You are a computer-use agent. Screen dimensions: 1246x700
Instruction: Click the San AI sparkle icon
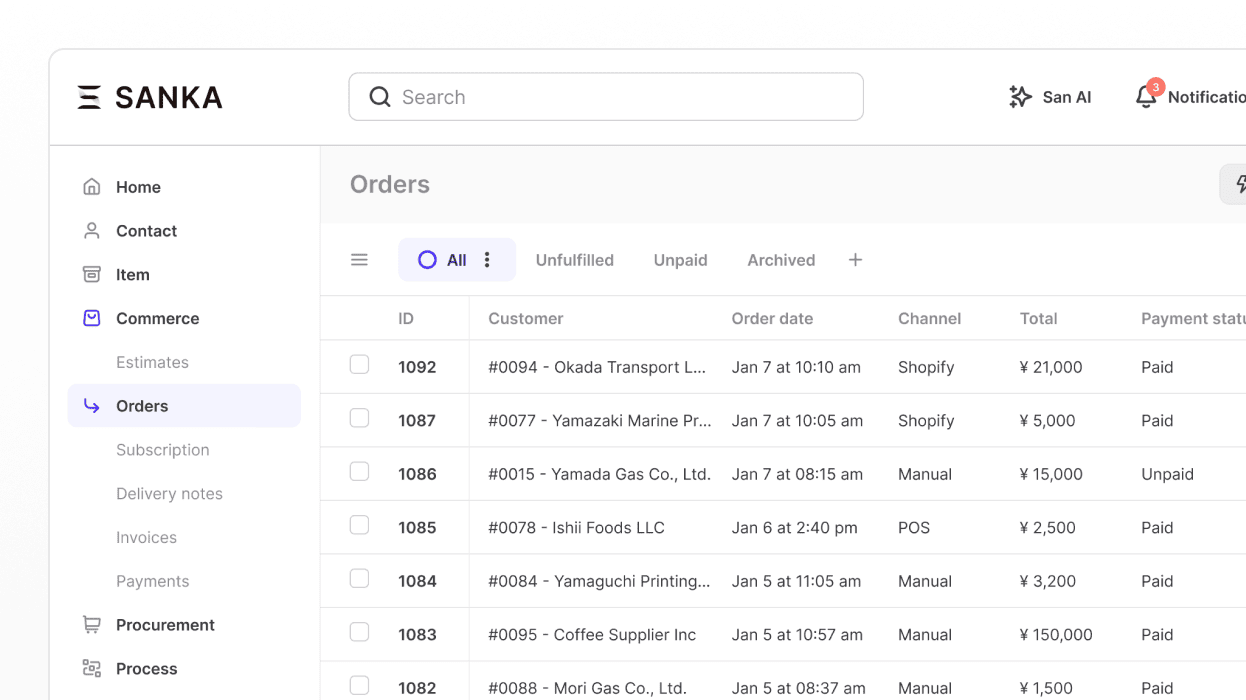[1020, 97]
